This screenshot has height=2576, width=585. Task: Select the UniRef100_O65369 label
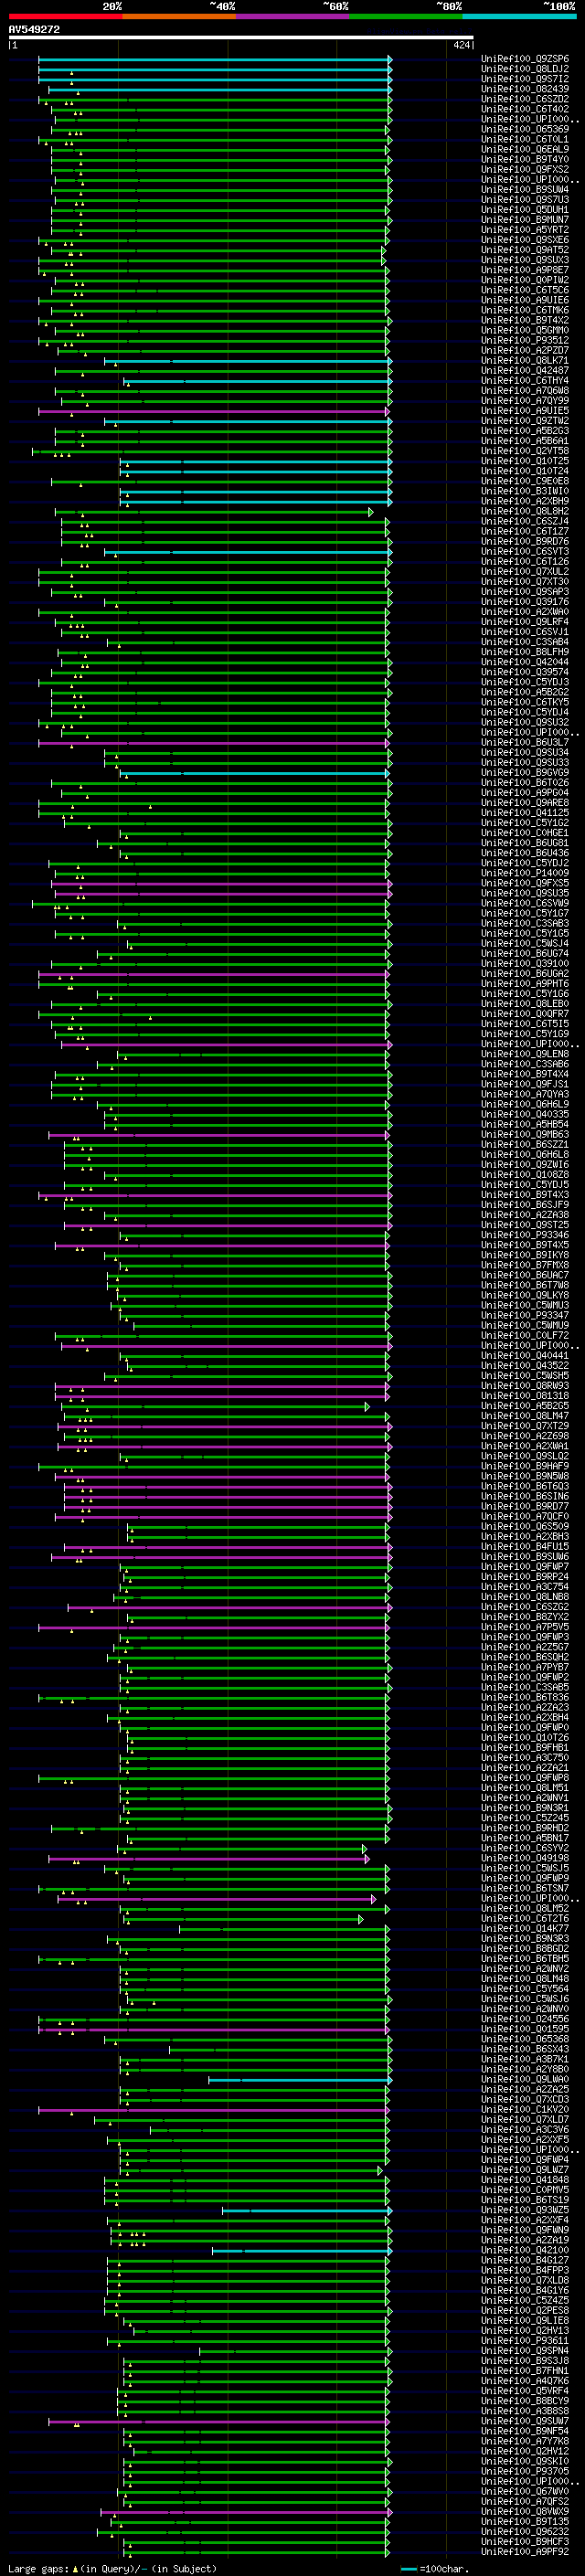point(525,129)
